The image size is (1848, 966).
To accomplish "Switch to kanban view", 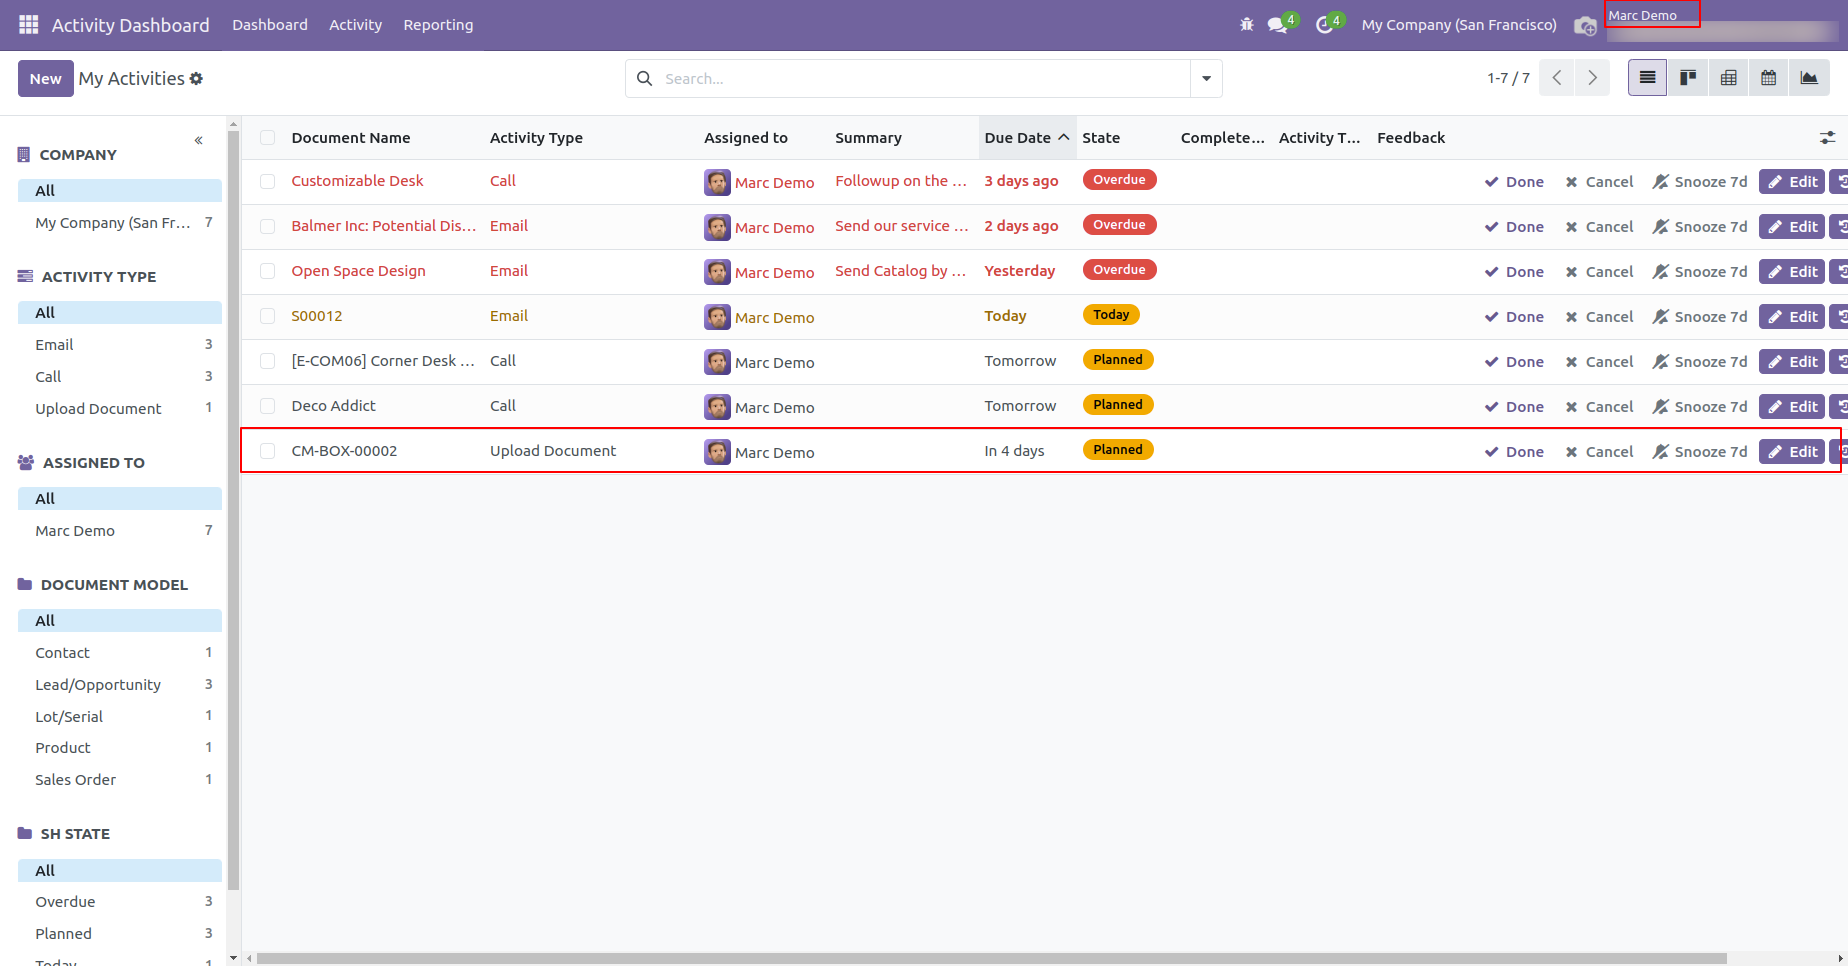I will pyautogui.click(x=1688, y=78).
